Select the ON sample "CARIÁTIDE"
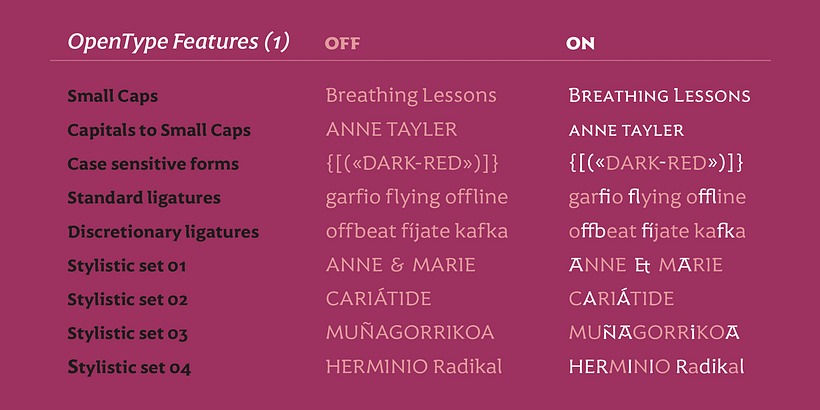The height and width of the screenshot is (410, 820). click(x=621, y=299)
